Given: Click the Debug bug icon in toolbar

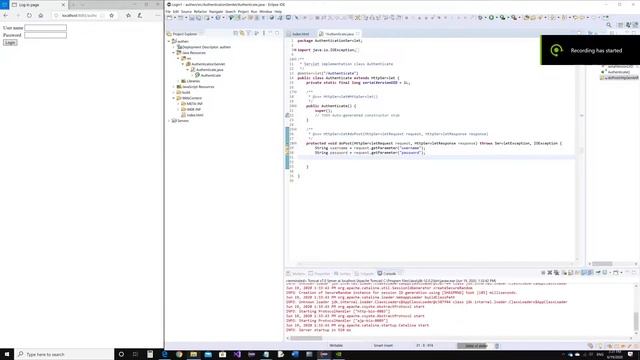Looking at the screenshot, I should (x=480, y=18).
